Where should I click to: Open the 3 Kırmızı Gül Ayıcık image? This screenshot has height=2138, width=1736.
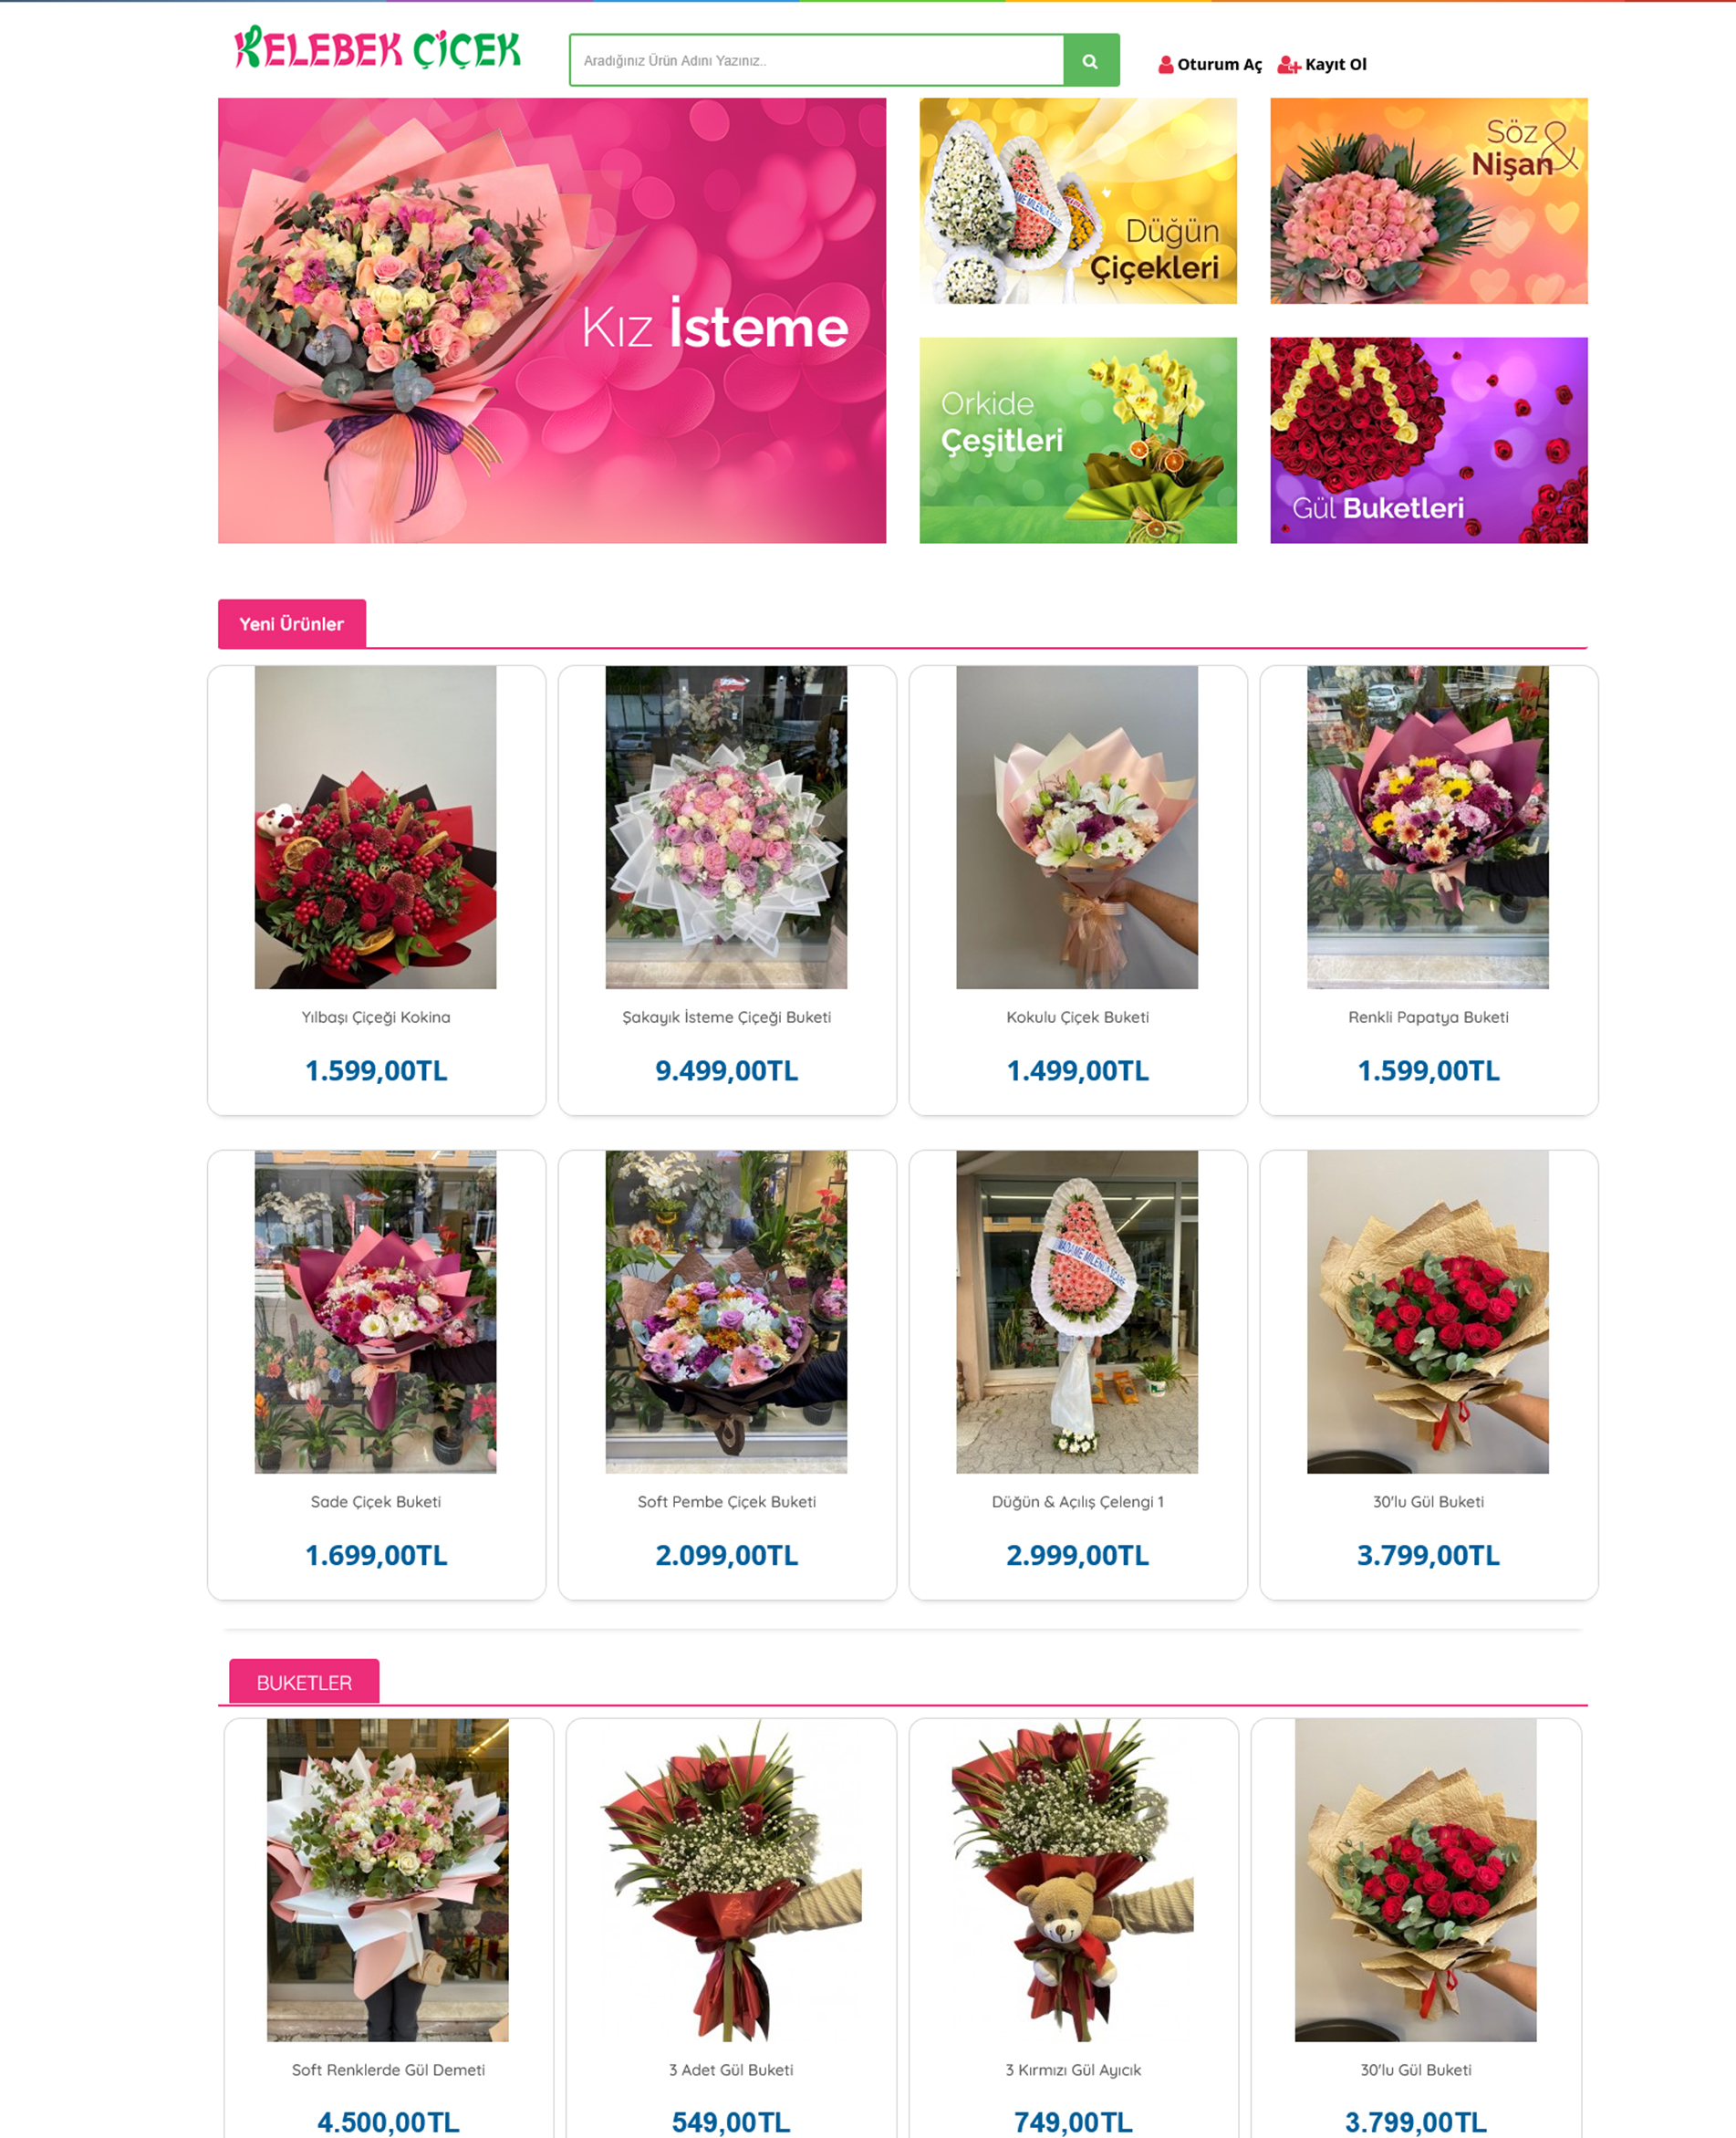click(1073, 1880)
